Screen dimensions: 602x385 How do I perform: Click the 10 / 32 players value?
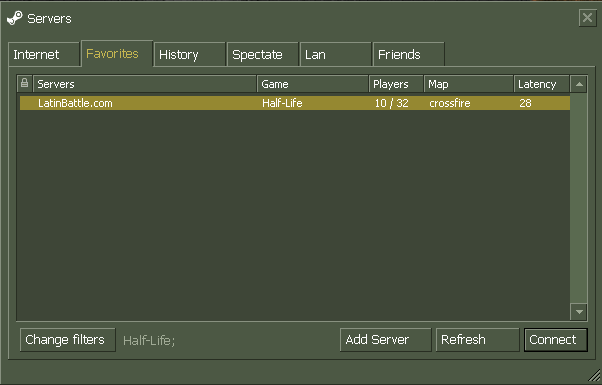point(392,103)
